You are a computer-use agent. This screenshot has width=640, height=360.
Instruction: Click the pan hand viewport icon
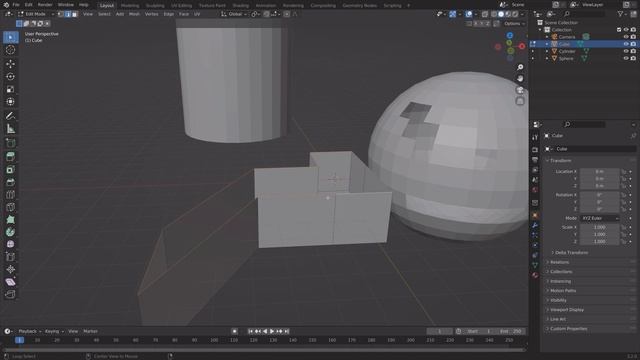pyautogui.click(x=520, y=78)
